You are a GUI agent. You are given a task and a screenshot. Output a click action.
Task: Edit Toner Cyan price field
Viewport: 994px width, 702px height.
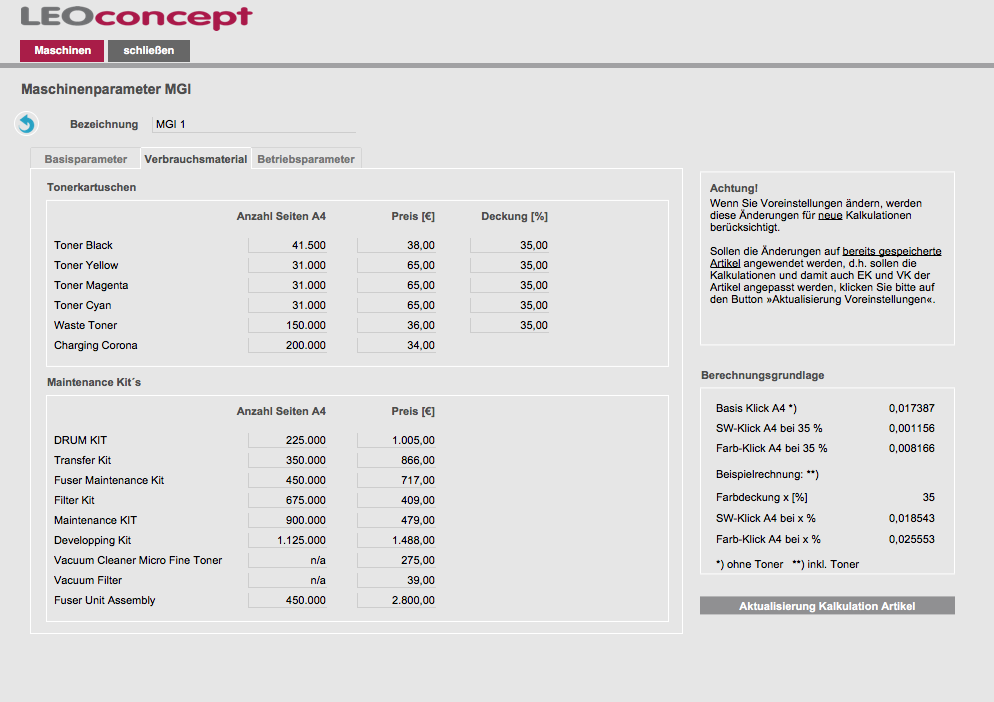396,305
